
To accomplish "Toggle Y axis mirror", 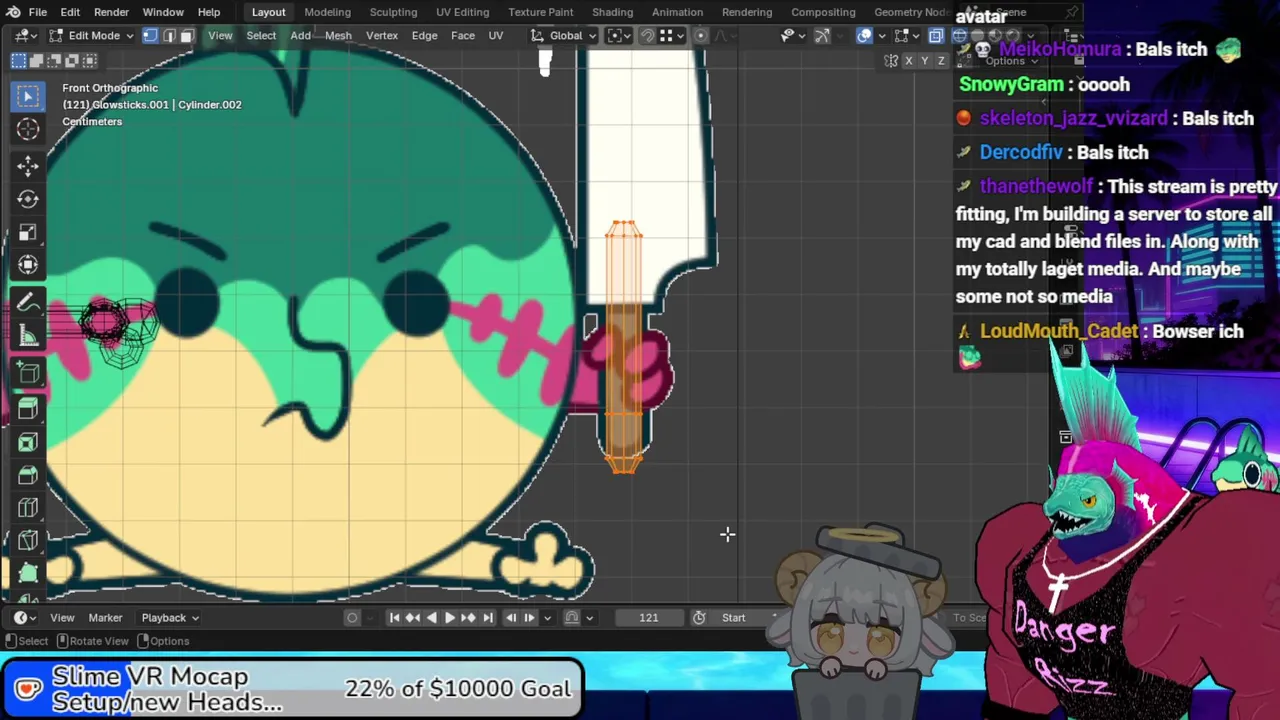I will (x=925, y=61).
